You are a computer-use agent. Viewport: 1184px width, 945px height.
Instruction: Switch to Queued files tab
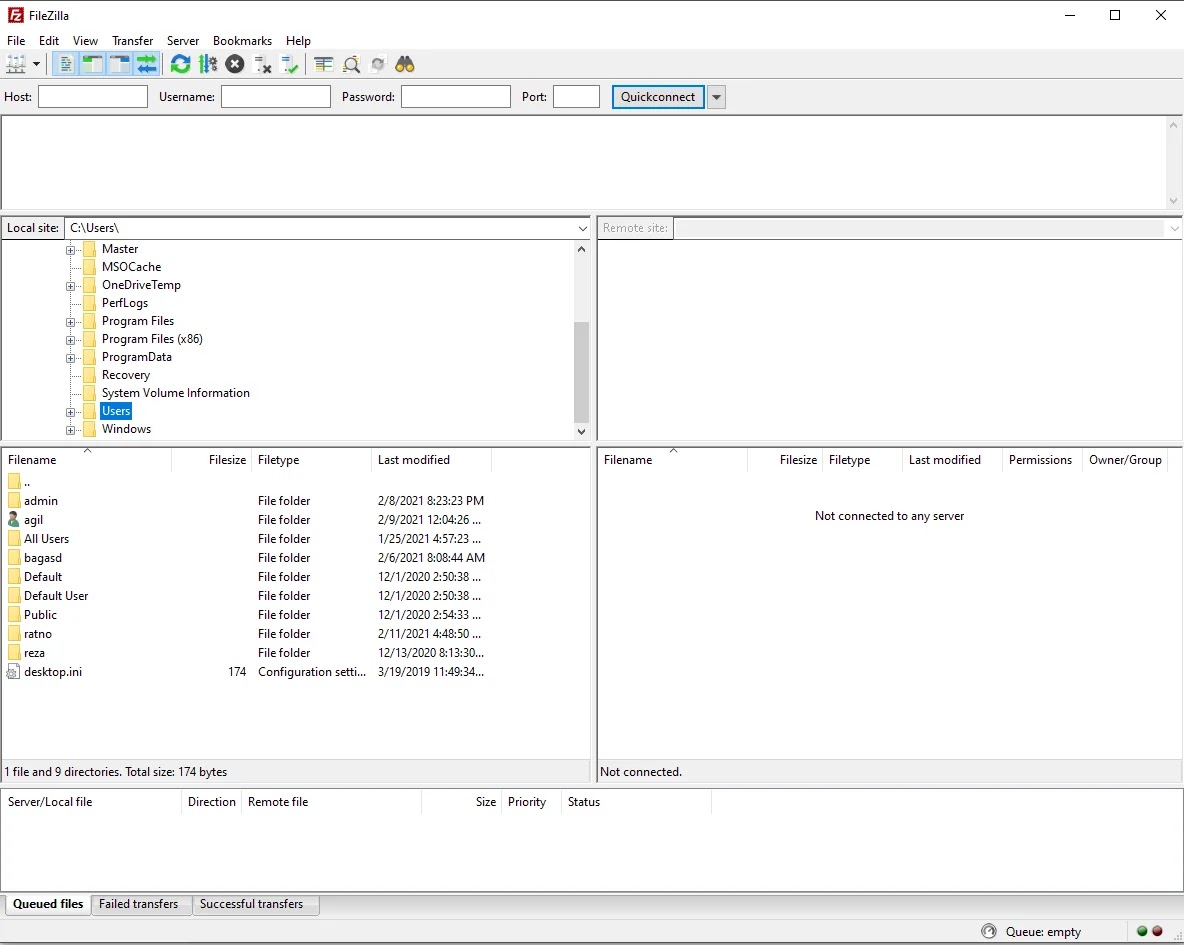coord(48,904)
